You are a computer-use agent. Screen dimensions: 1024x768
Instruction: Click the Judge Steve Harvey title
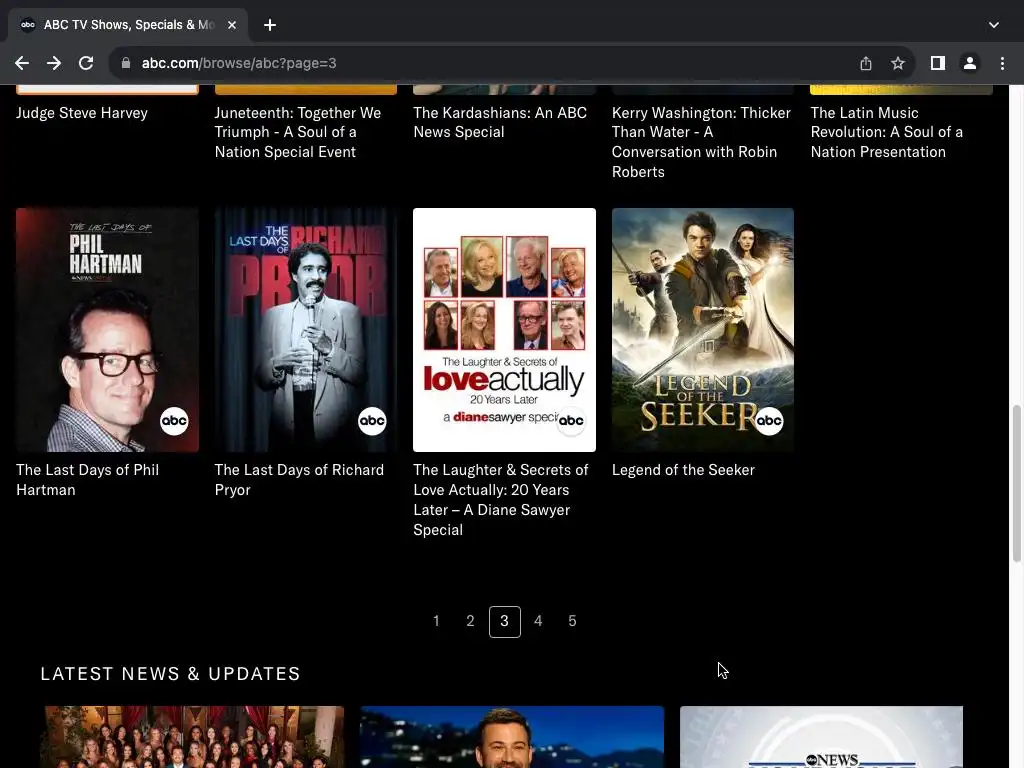pos(82,113)
